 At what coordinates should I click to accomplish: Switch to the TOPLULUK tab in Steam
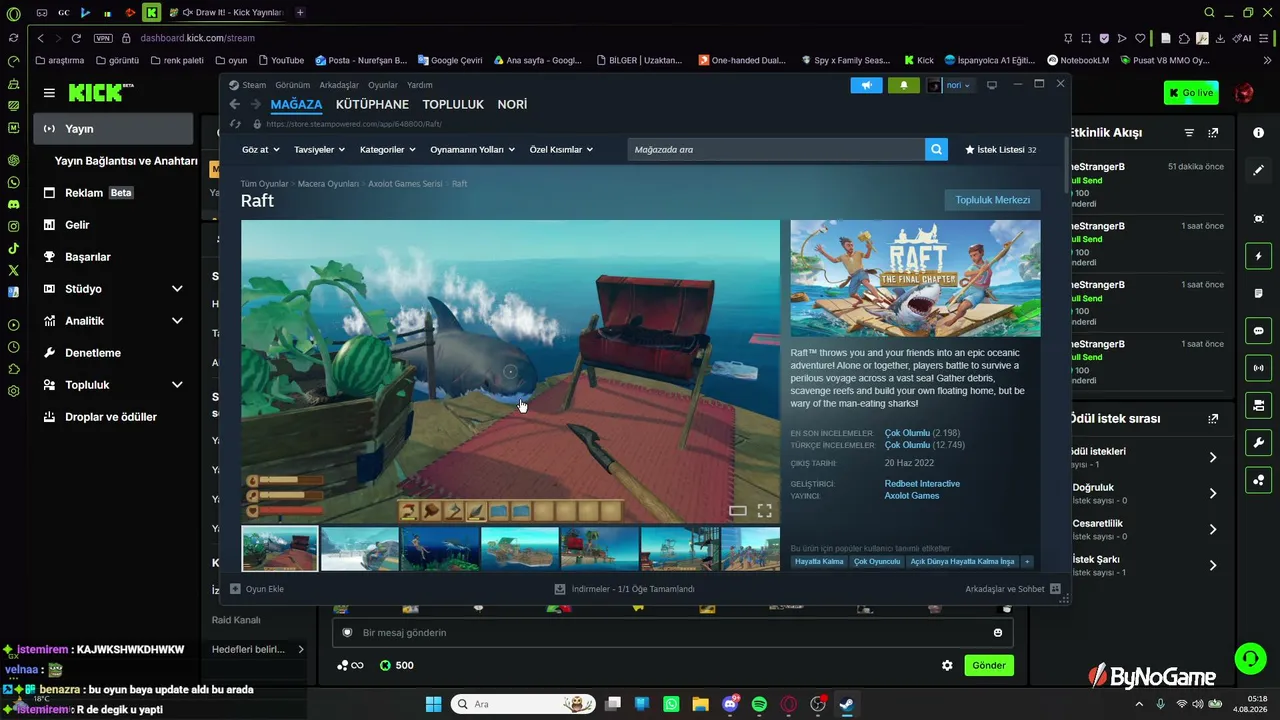click(453, 104)
